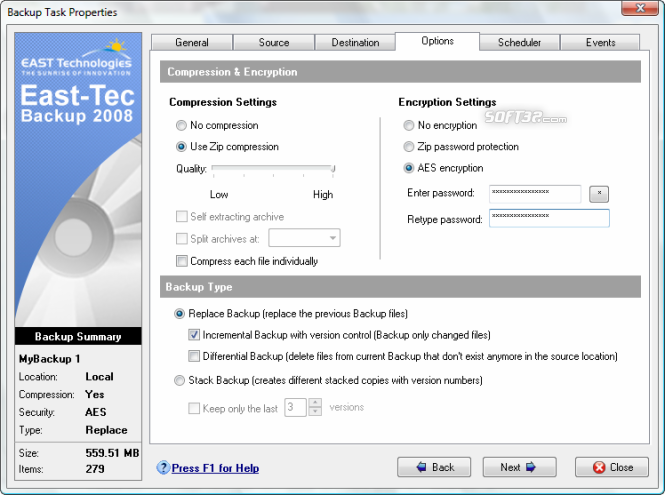
Task: Select AES encryption radio button
Action: click(408, 168)
